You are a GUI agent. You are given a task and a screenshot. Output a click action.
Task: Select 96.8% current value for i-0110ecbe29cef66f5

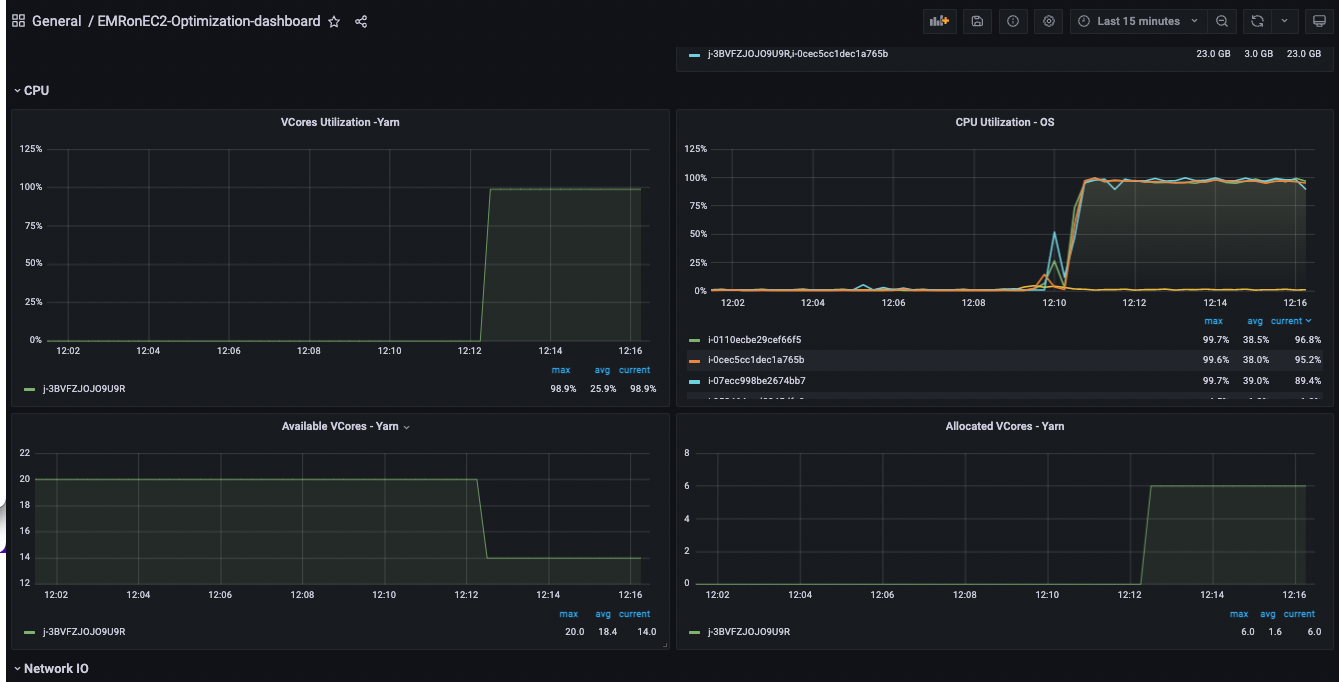pos(1308,340)
